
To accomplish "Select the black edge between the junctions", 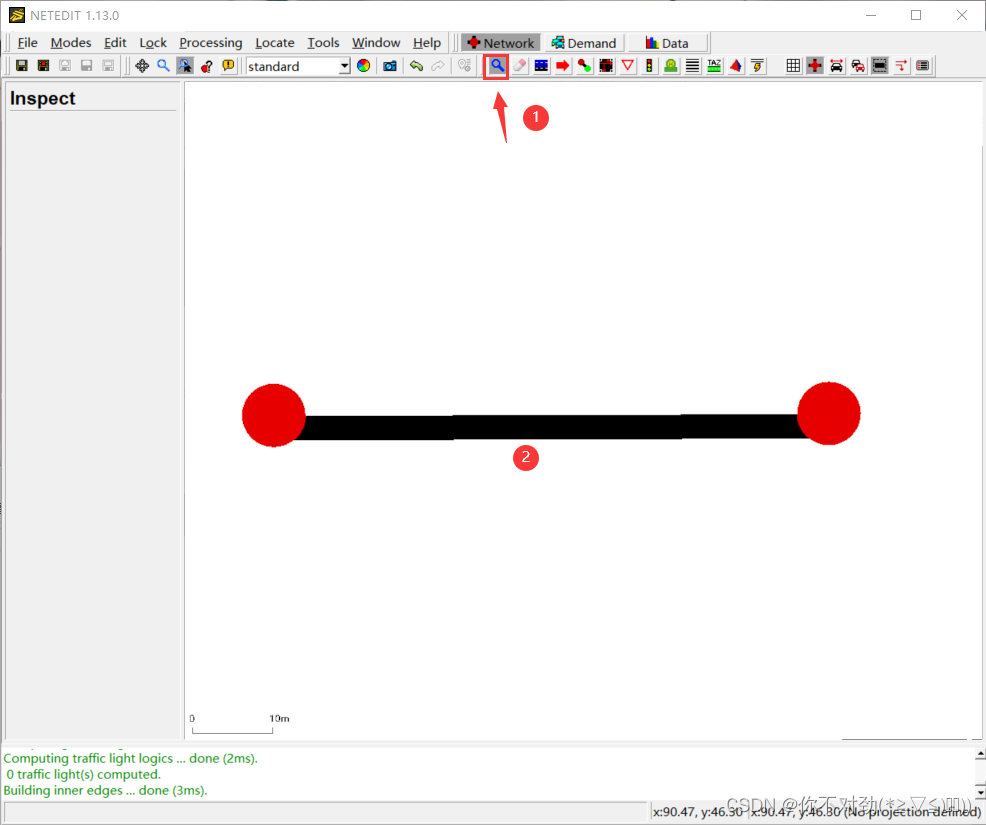I will pyautogui.click(x=551, y=427).
